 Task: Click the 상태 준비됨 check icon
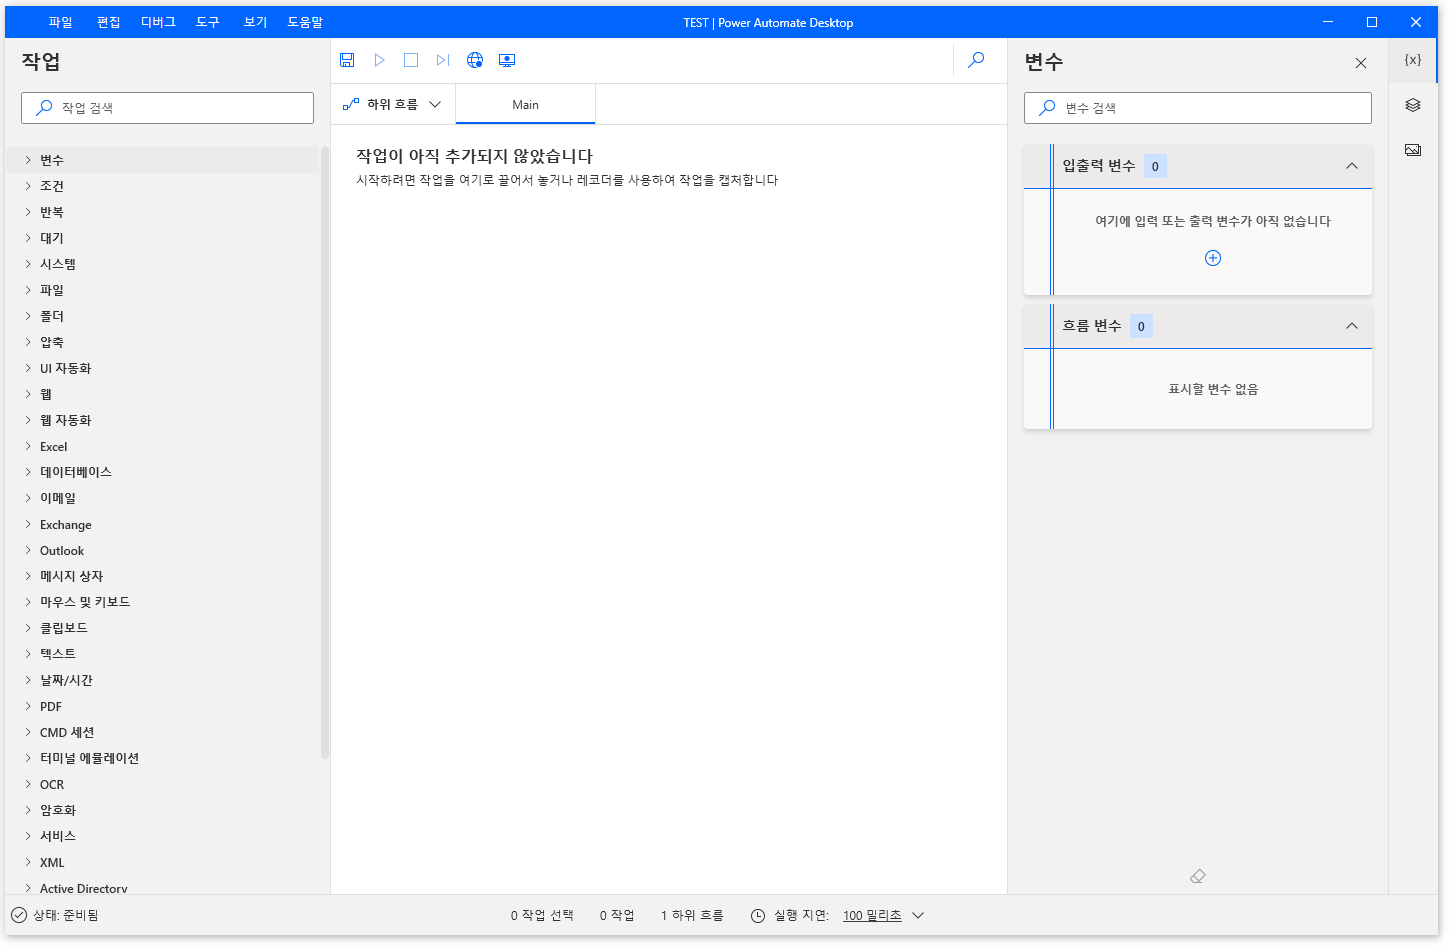[x=19, y=915]
